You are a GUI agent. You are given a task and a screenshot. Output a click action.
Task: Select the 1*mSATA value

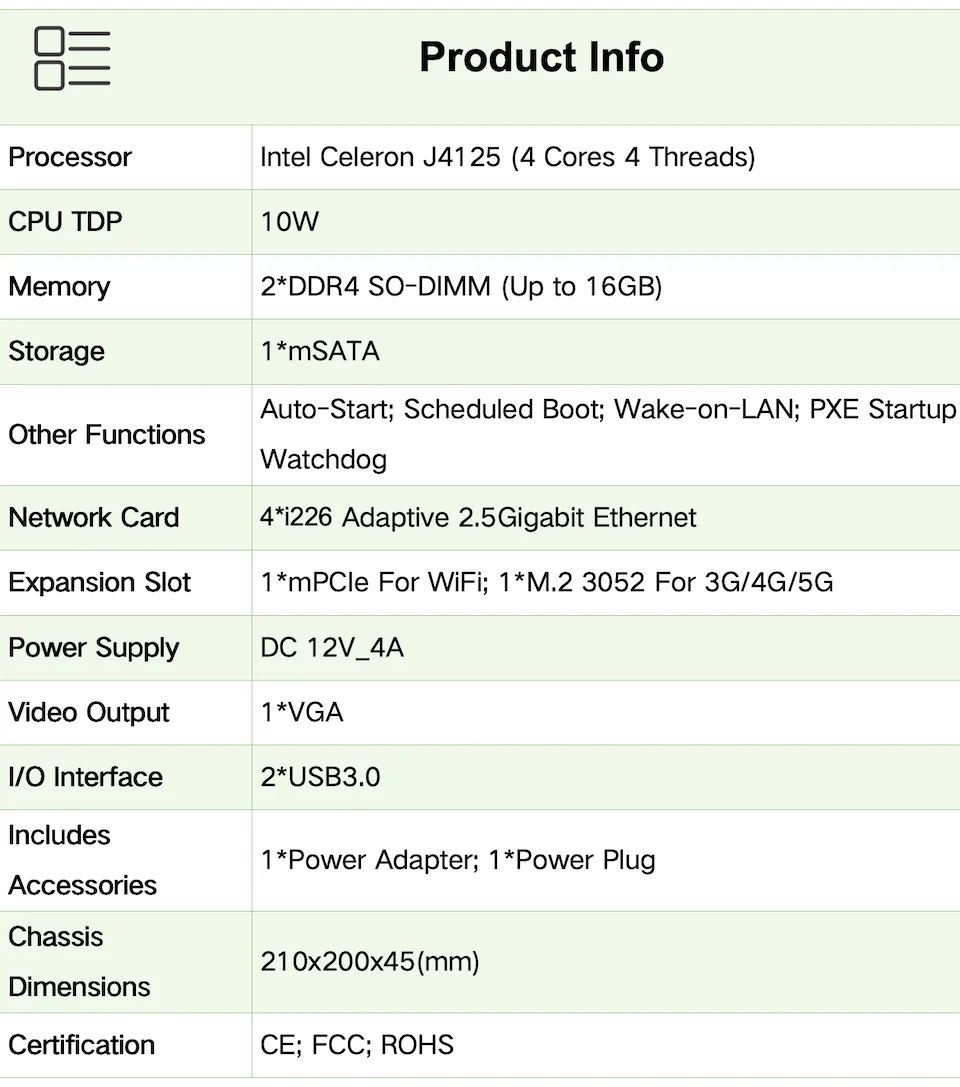point(320,352)
